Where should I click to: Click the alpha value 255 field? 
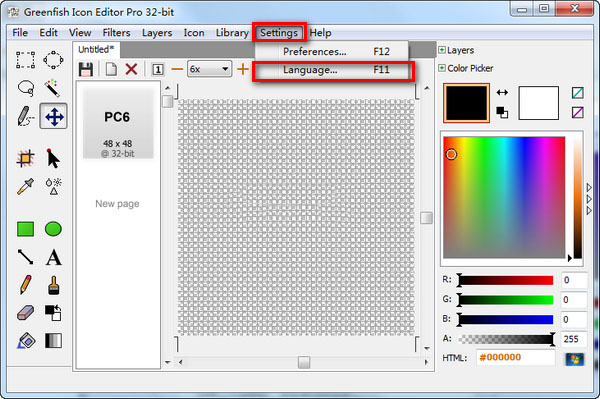tap(574, 339)
